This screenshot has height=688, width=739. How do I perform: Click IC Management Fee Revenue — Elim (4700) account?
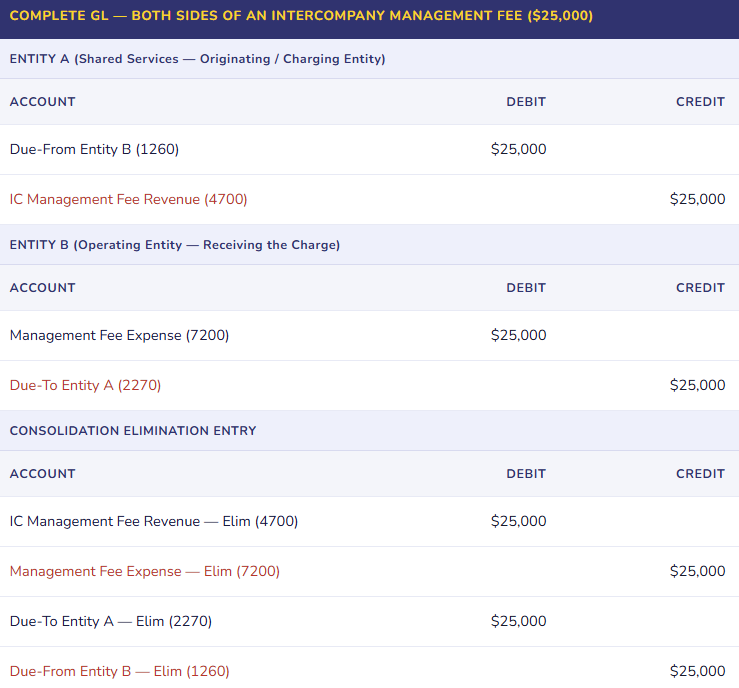pos(154,521)
